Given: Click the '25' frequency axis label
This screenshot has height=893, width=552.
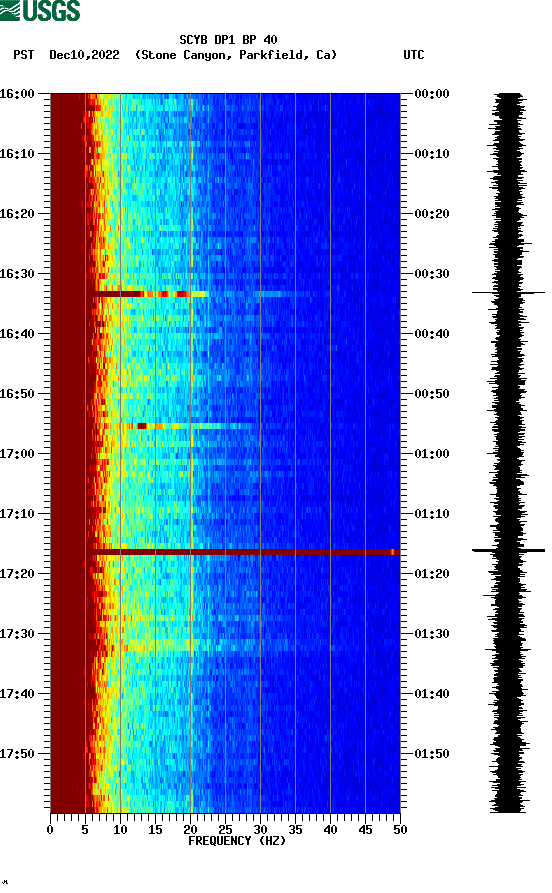Looking at the screenshot, I should pyautogui.click(x=225, y=830).
